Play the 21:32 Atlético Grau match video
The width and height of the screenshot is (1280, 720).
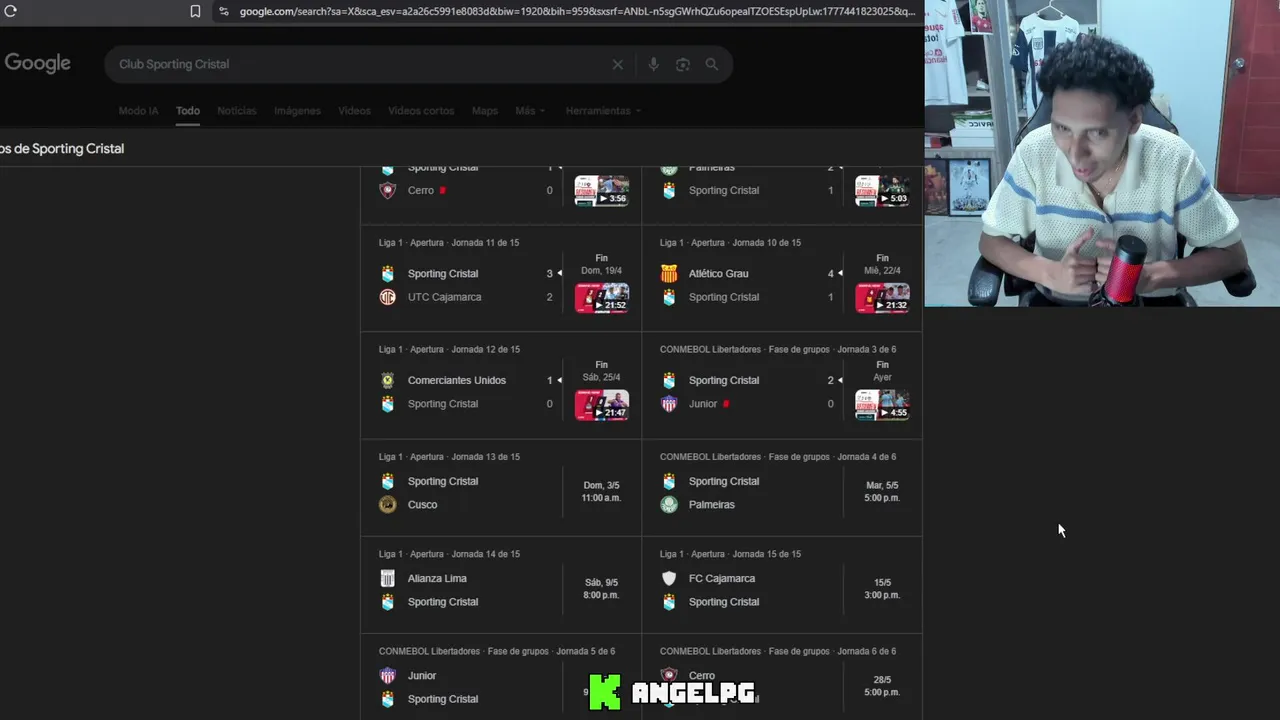[882, 297]
